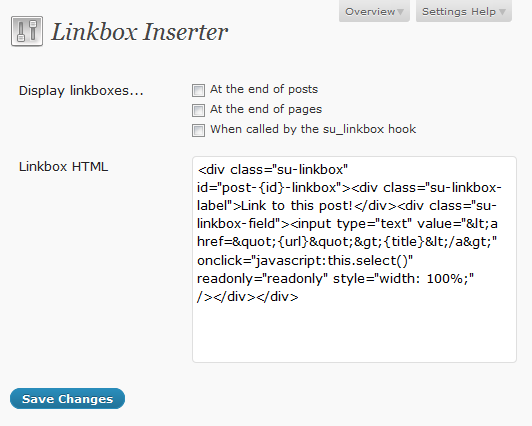Open the Overview tab
Viewport: 532px width, 426px height.
(x=374, y=11)
